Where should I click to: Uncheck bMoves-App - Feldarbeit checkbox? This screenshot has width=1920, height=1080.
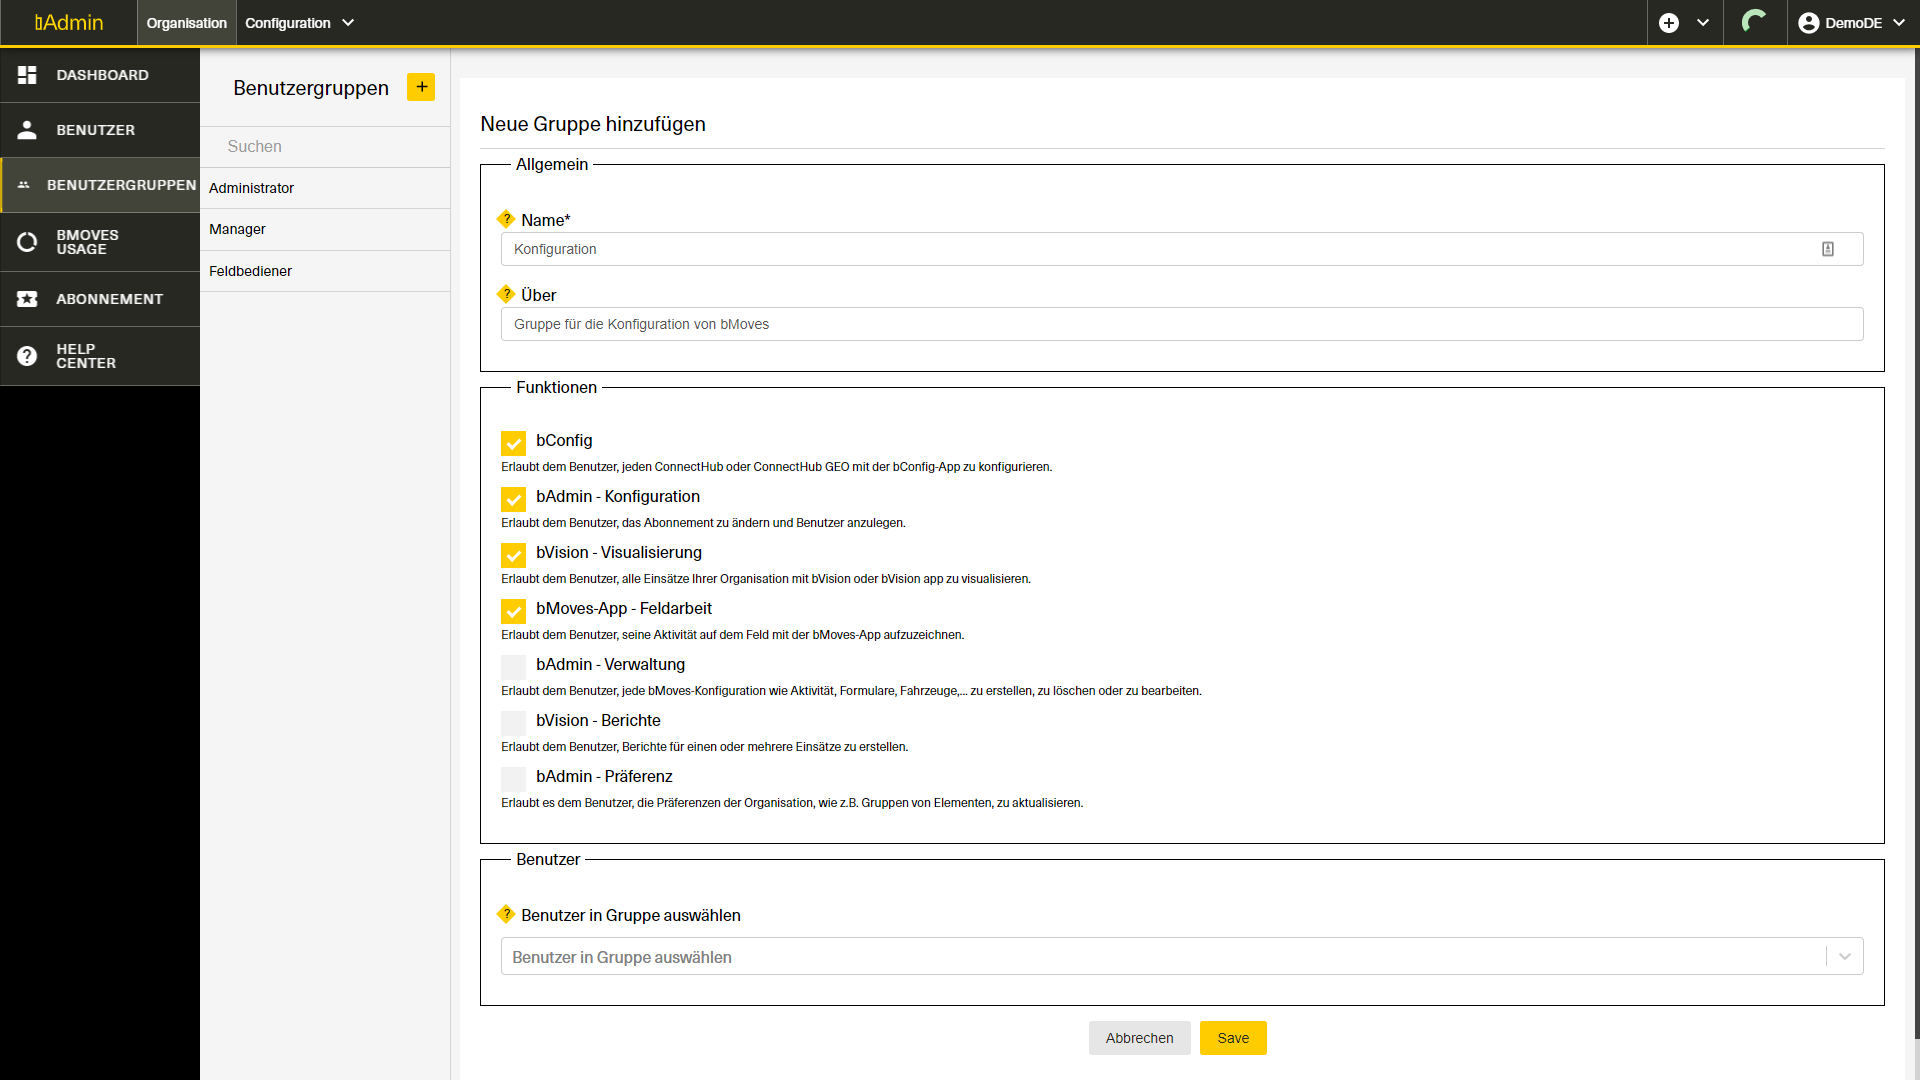513,610
